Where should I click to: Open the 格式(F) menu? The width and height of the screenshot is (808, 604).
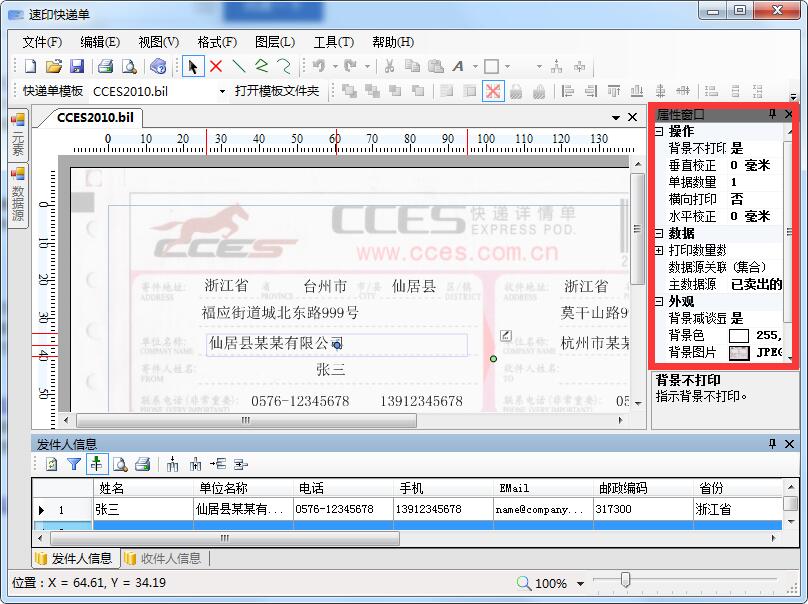coord(217,42)
